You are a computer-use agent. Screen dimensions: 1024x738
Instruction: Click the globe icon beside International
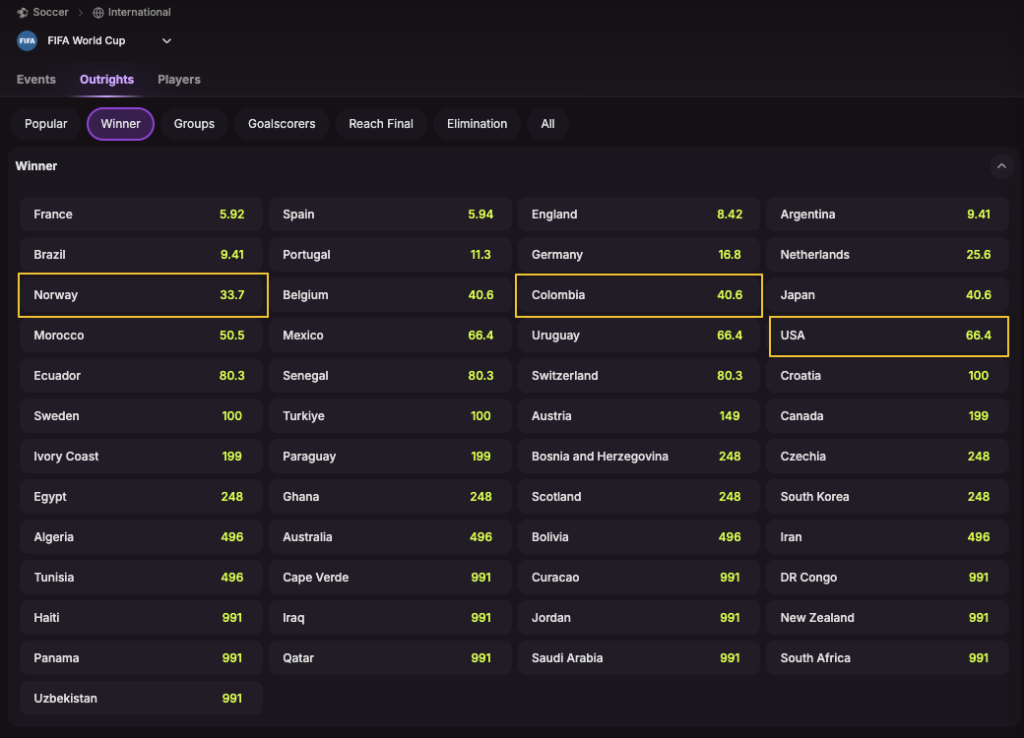click(98, 13)
